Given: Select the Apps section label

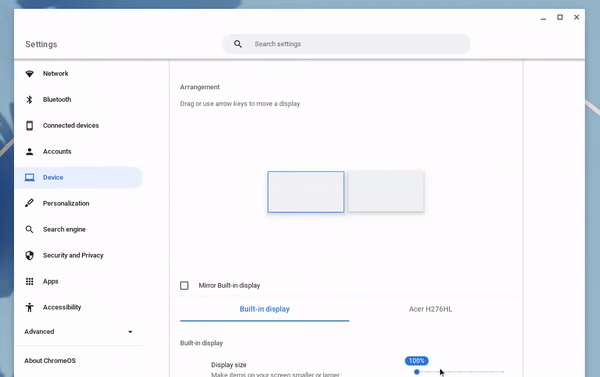Looking at the screenshot, I should [51, 281].
